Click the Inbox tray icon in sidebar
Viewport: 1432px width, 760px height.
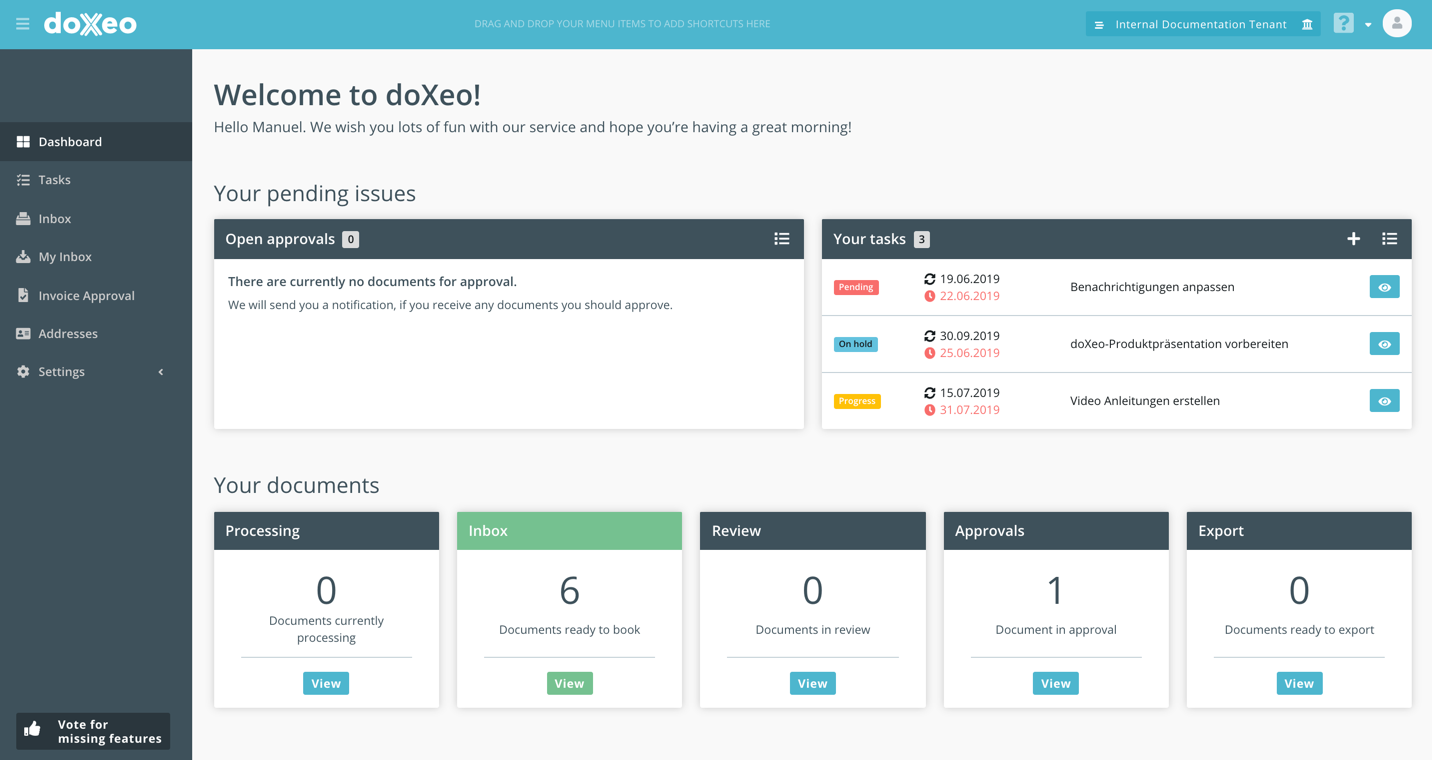point(23,219)
